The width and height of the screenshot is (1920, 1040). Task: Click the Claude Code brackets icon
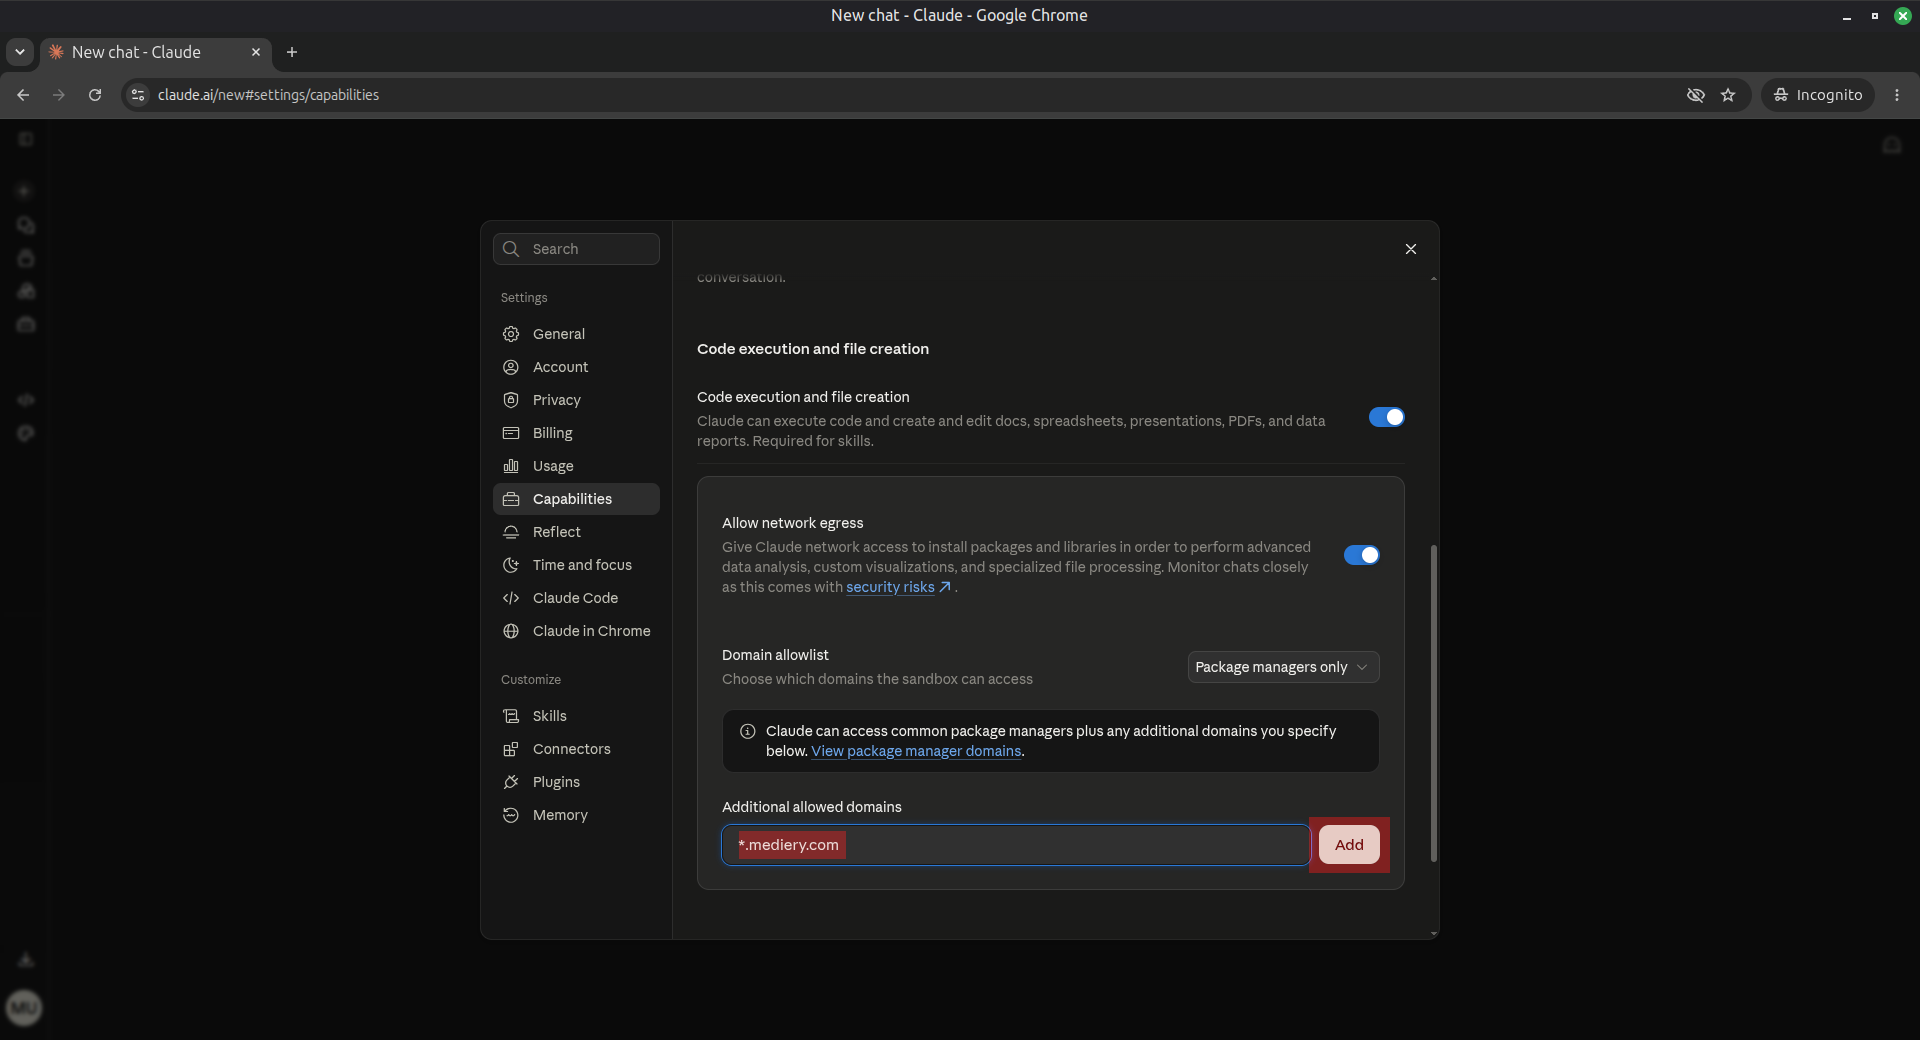(x=511, y=598)
